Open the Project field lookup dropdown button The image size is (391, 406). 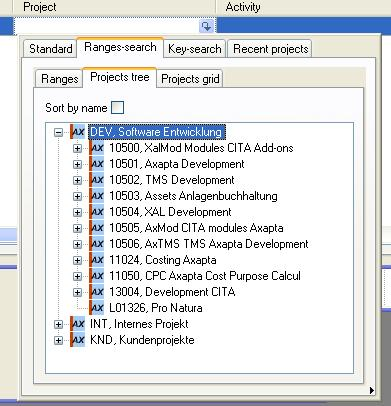[206, 26]
